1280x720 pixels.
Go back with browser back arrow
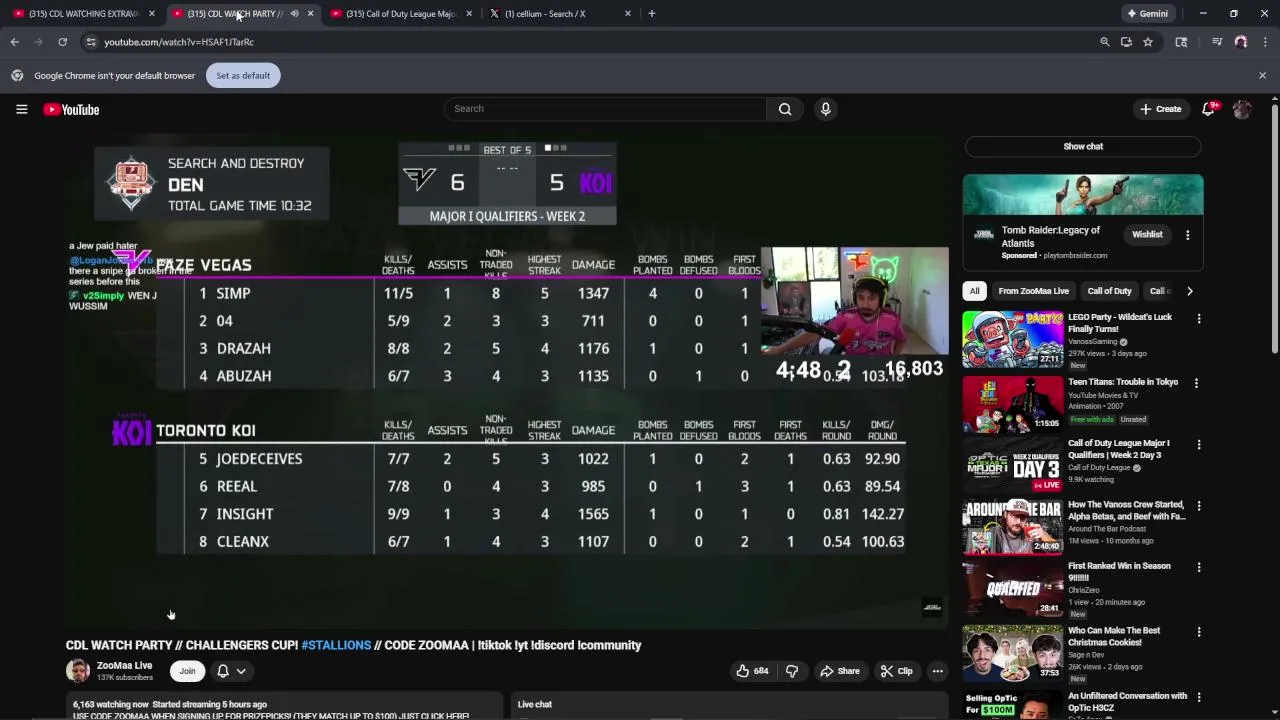15,42
